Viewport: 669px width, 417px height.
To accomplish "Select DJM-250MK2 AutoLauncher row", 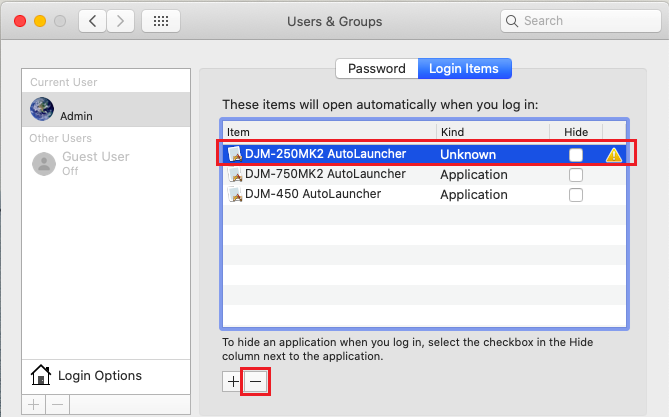I will [x=425, y=154].
